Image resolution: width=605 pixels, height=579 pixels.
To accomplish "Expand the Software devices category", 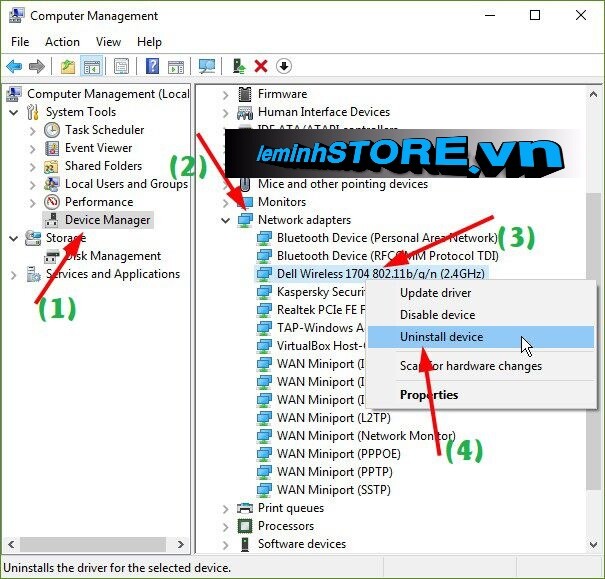I will pos(226,545).
